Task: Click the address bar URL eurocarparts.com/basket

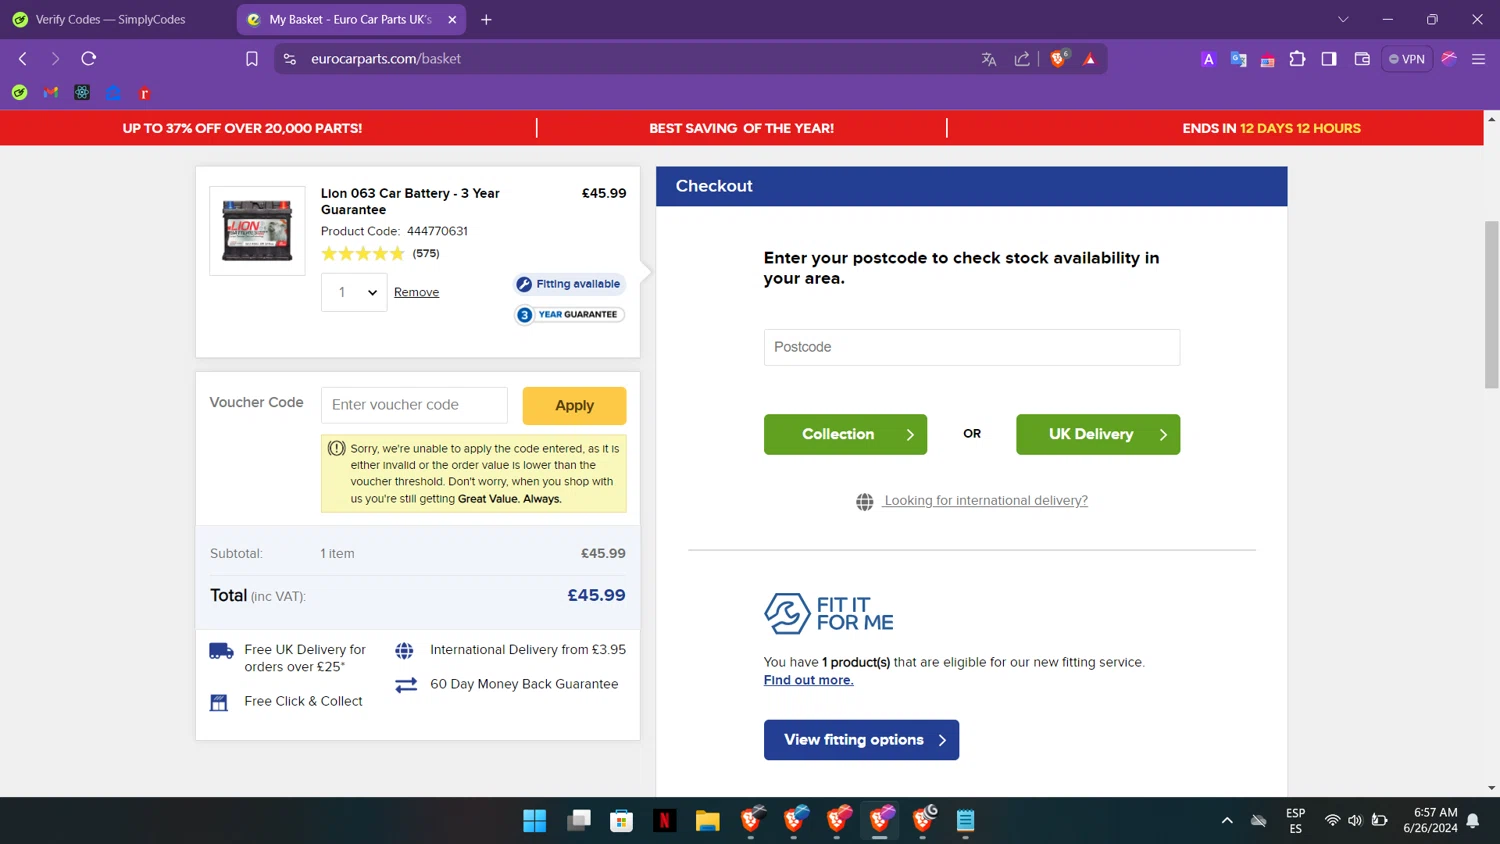Action: click(x=386, y=59)
